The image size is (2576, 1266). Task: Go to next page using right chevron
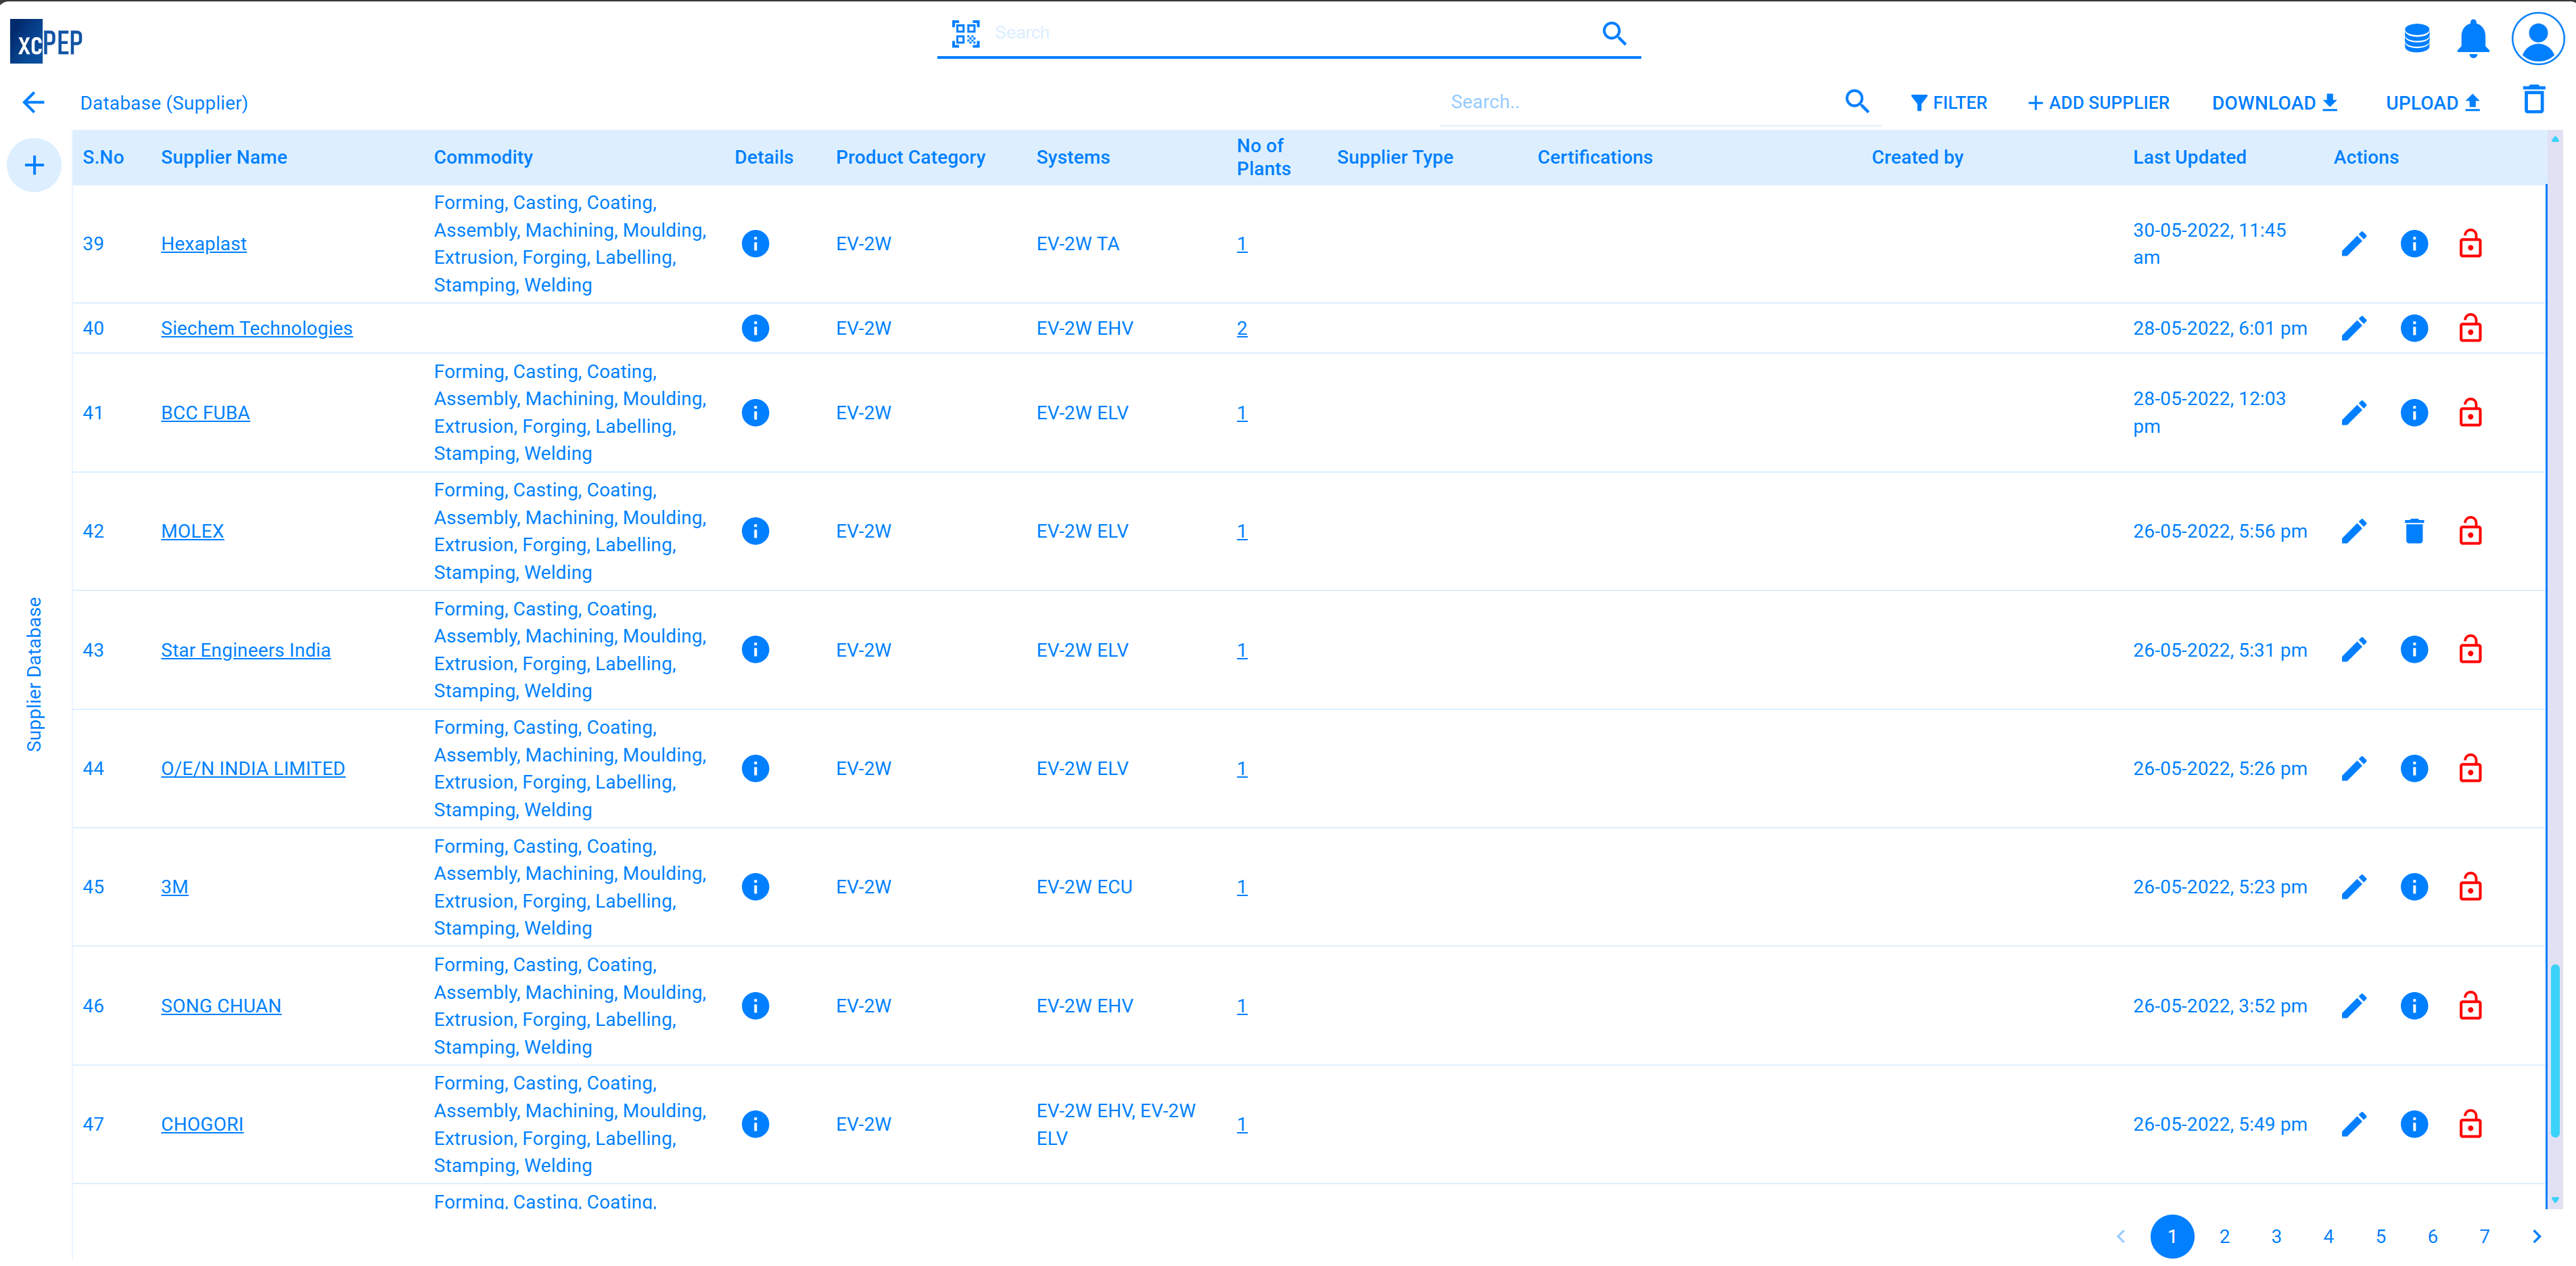click(x=2537, y=1236)
